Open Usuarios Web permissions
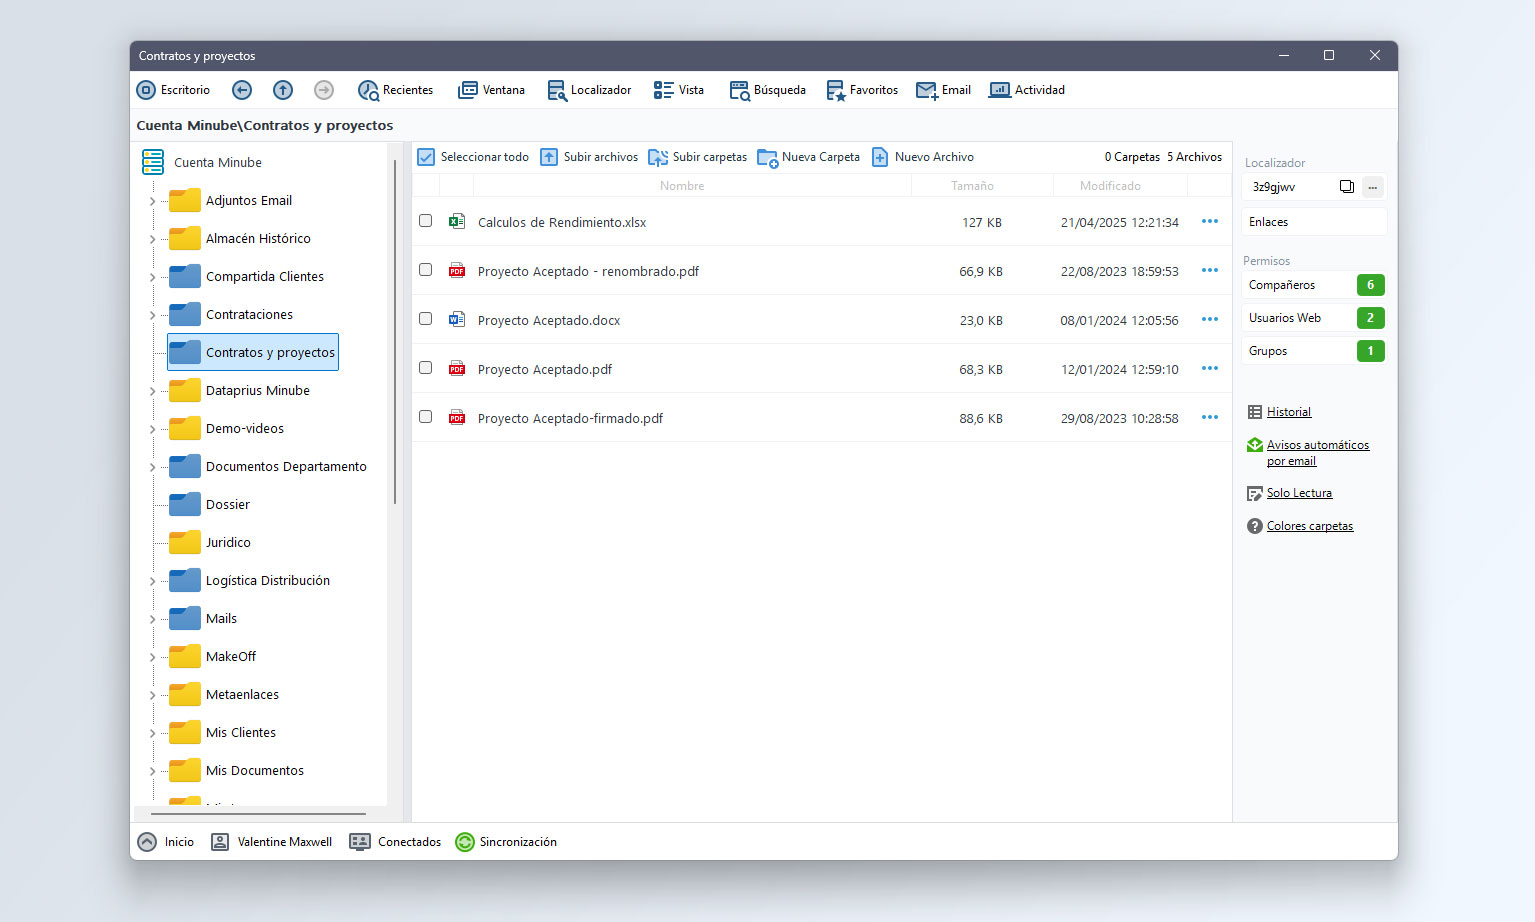The image size is (1535, 922). [1314, 318]
